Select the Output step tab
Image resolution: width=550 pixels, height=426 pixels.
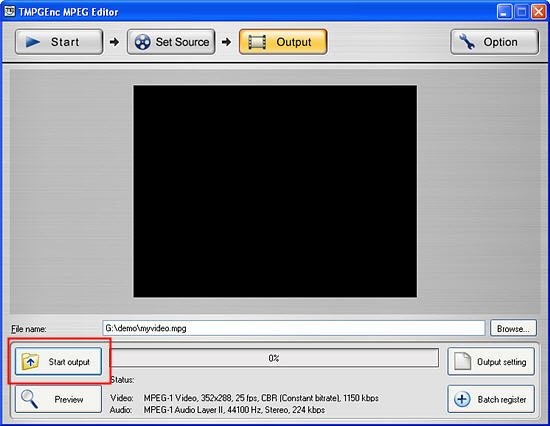(x=283, y=42)
